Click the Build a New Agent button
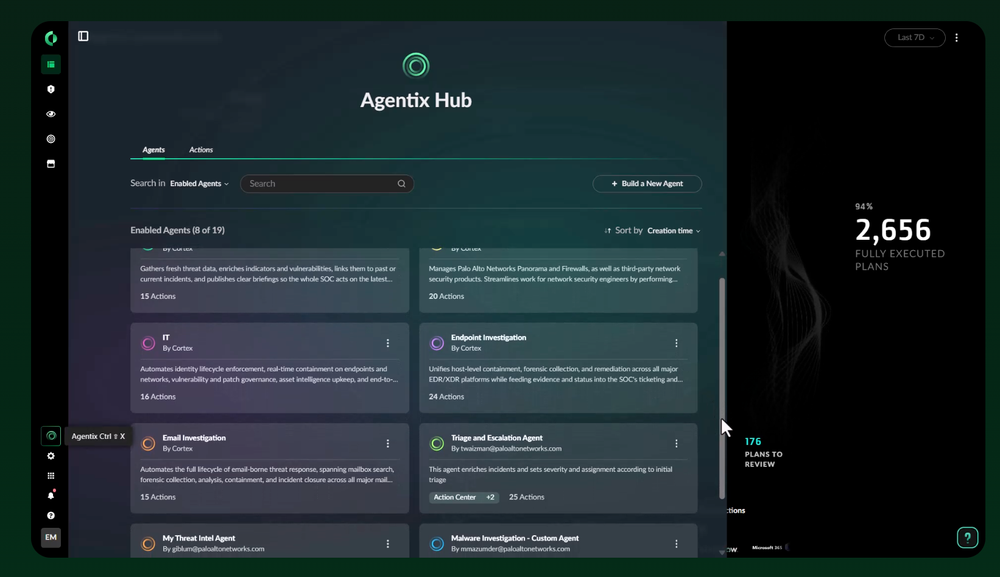 647,183
